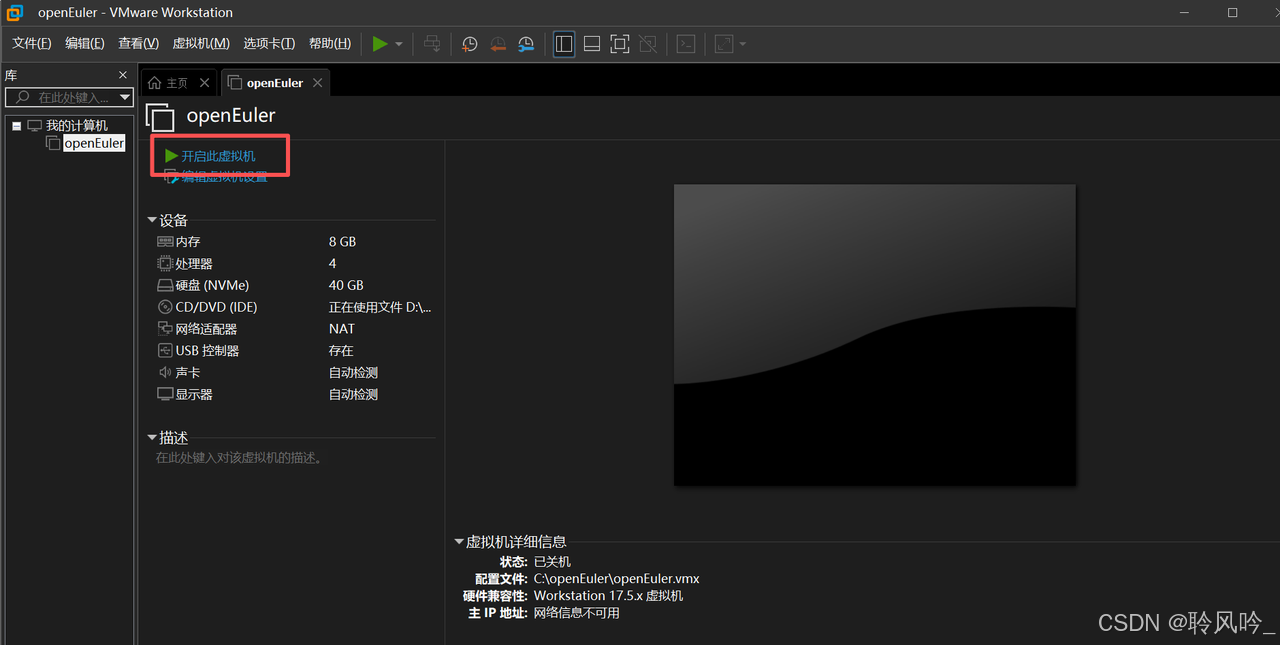Click the revert to snapshot toolbar icon
This screenshot has height=645, width=1280.
498,44
